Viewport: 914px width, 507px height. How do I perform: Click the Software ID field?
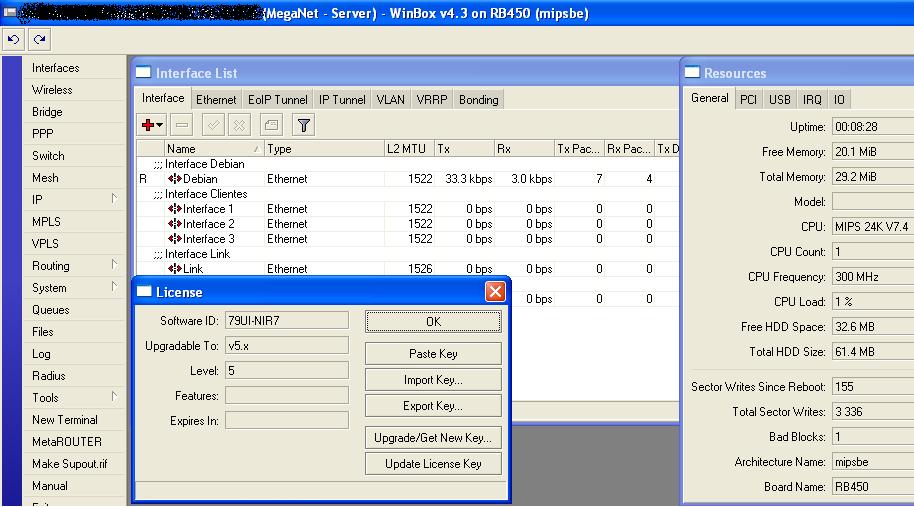[x=287, y=321]
